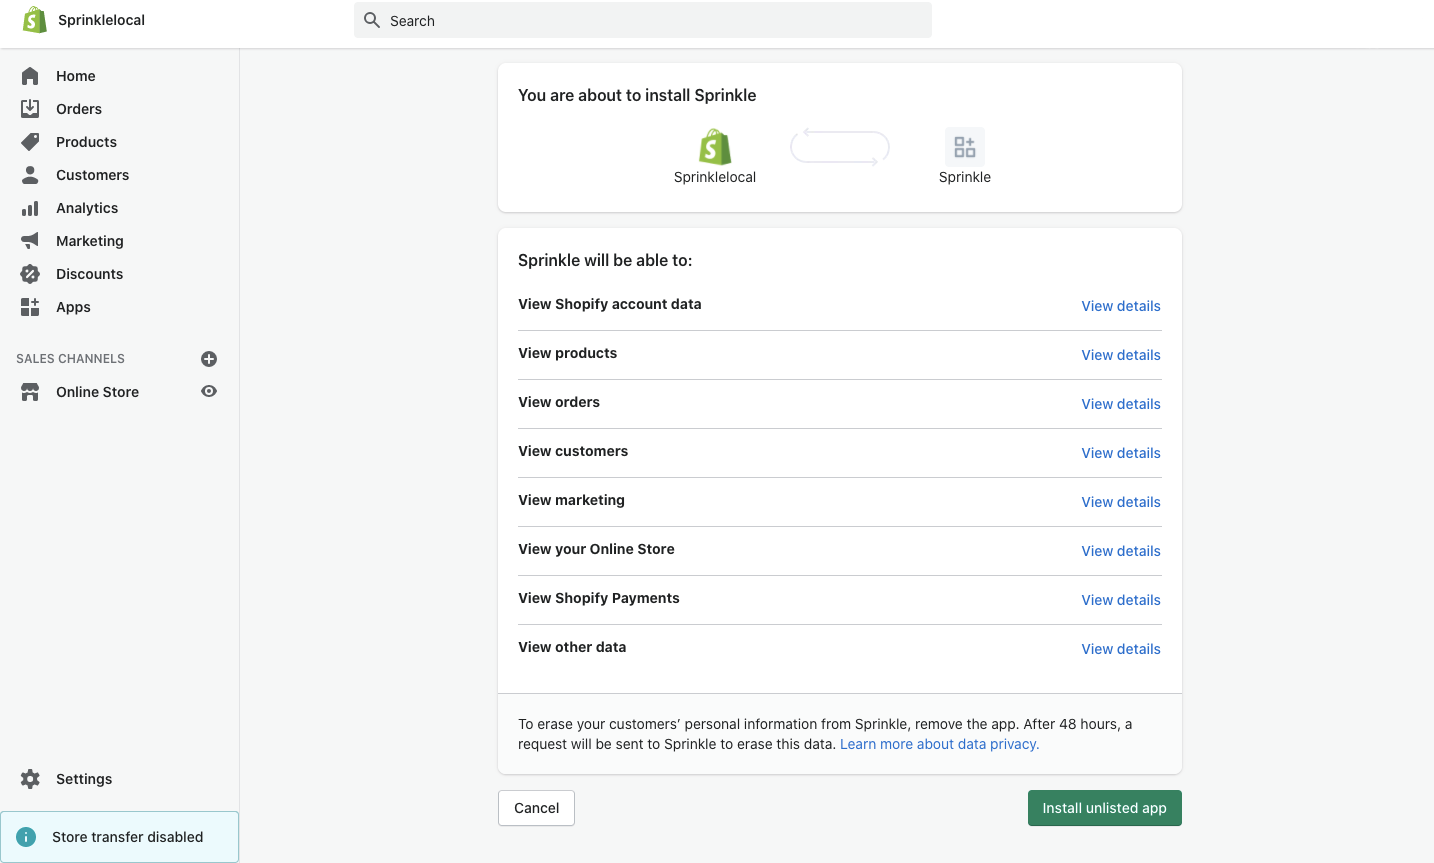
Task: Open Marketing megaphone icon
Action: click(x=30, y=241)
